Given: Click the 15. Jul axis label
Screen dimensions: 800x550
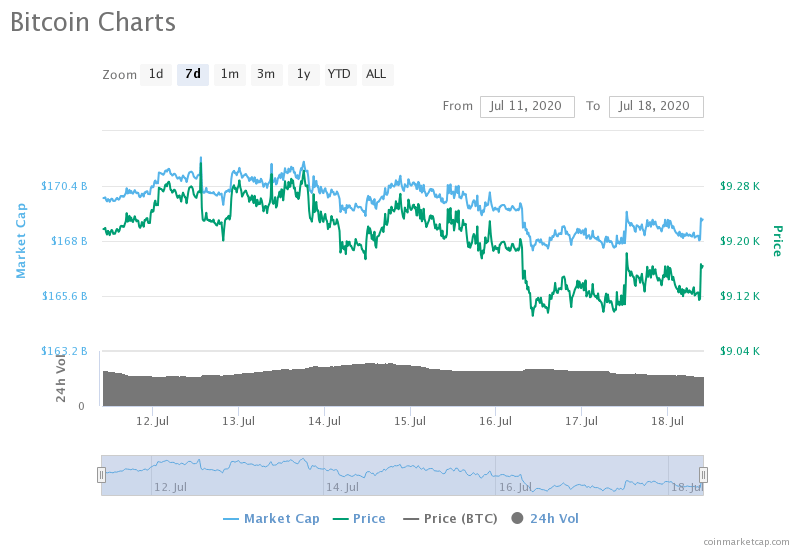Looking at the screenshot, I should [x=410, y=421].
